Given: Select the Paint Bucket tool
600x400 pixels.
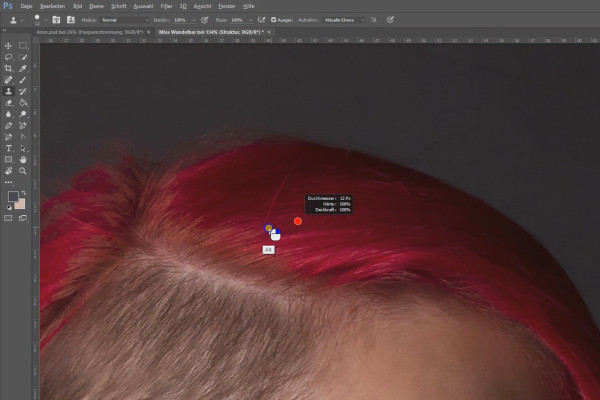Looking at the screenshot, I should tap(23, 103).
